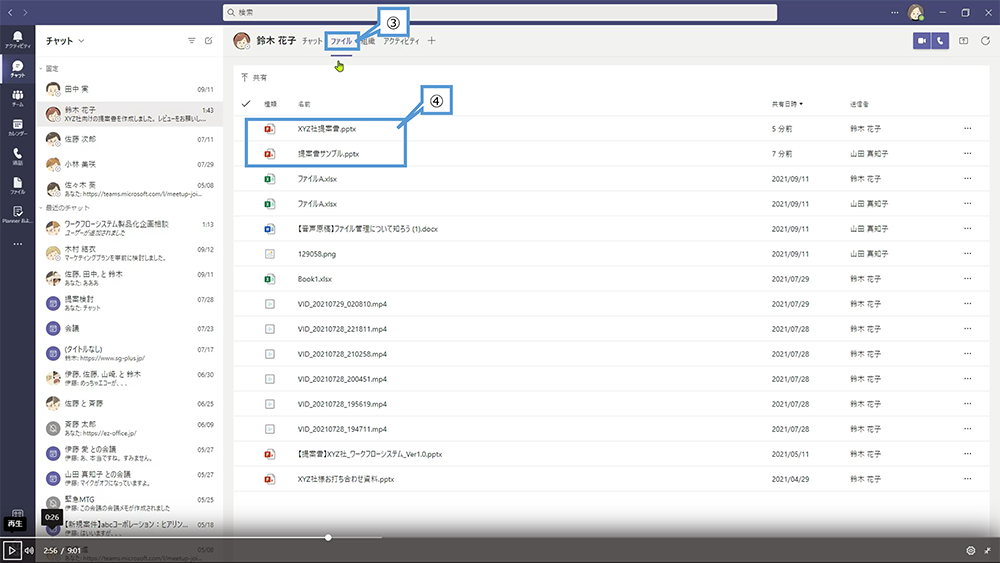This screenshot has height=563, width=1000.
Task: Click the refresh icon at top right
Action: coord(985,41)
